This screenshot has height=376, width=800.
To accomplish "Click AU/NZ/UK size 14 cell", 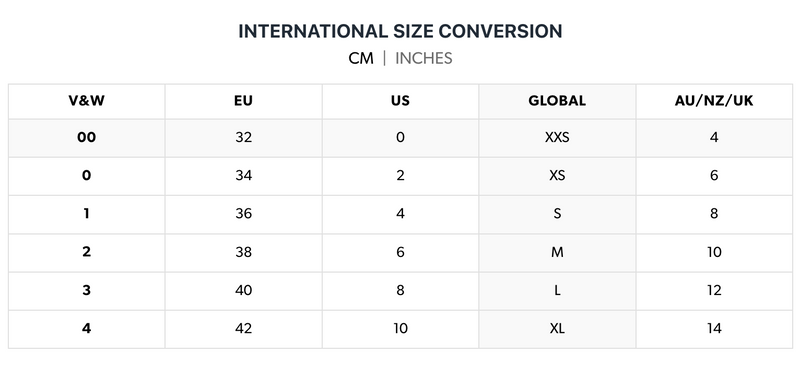I will [x=714, y=329].
